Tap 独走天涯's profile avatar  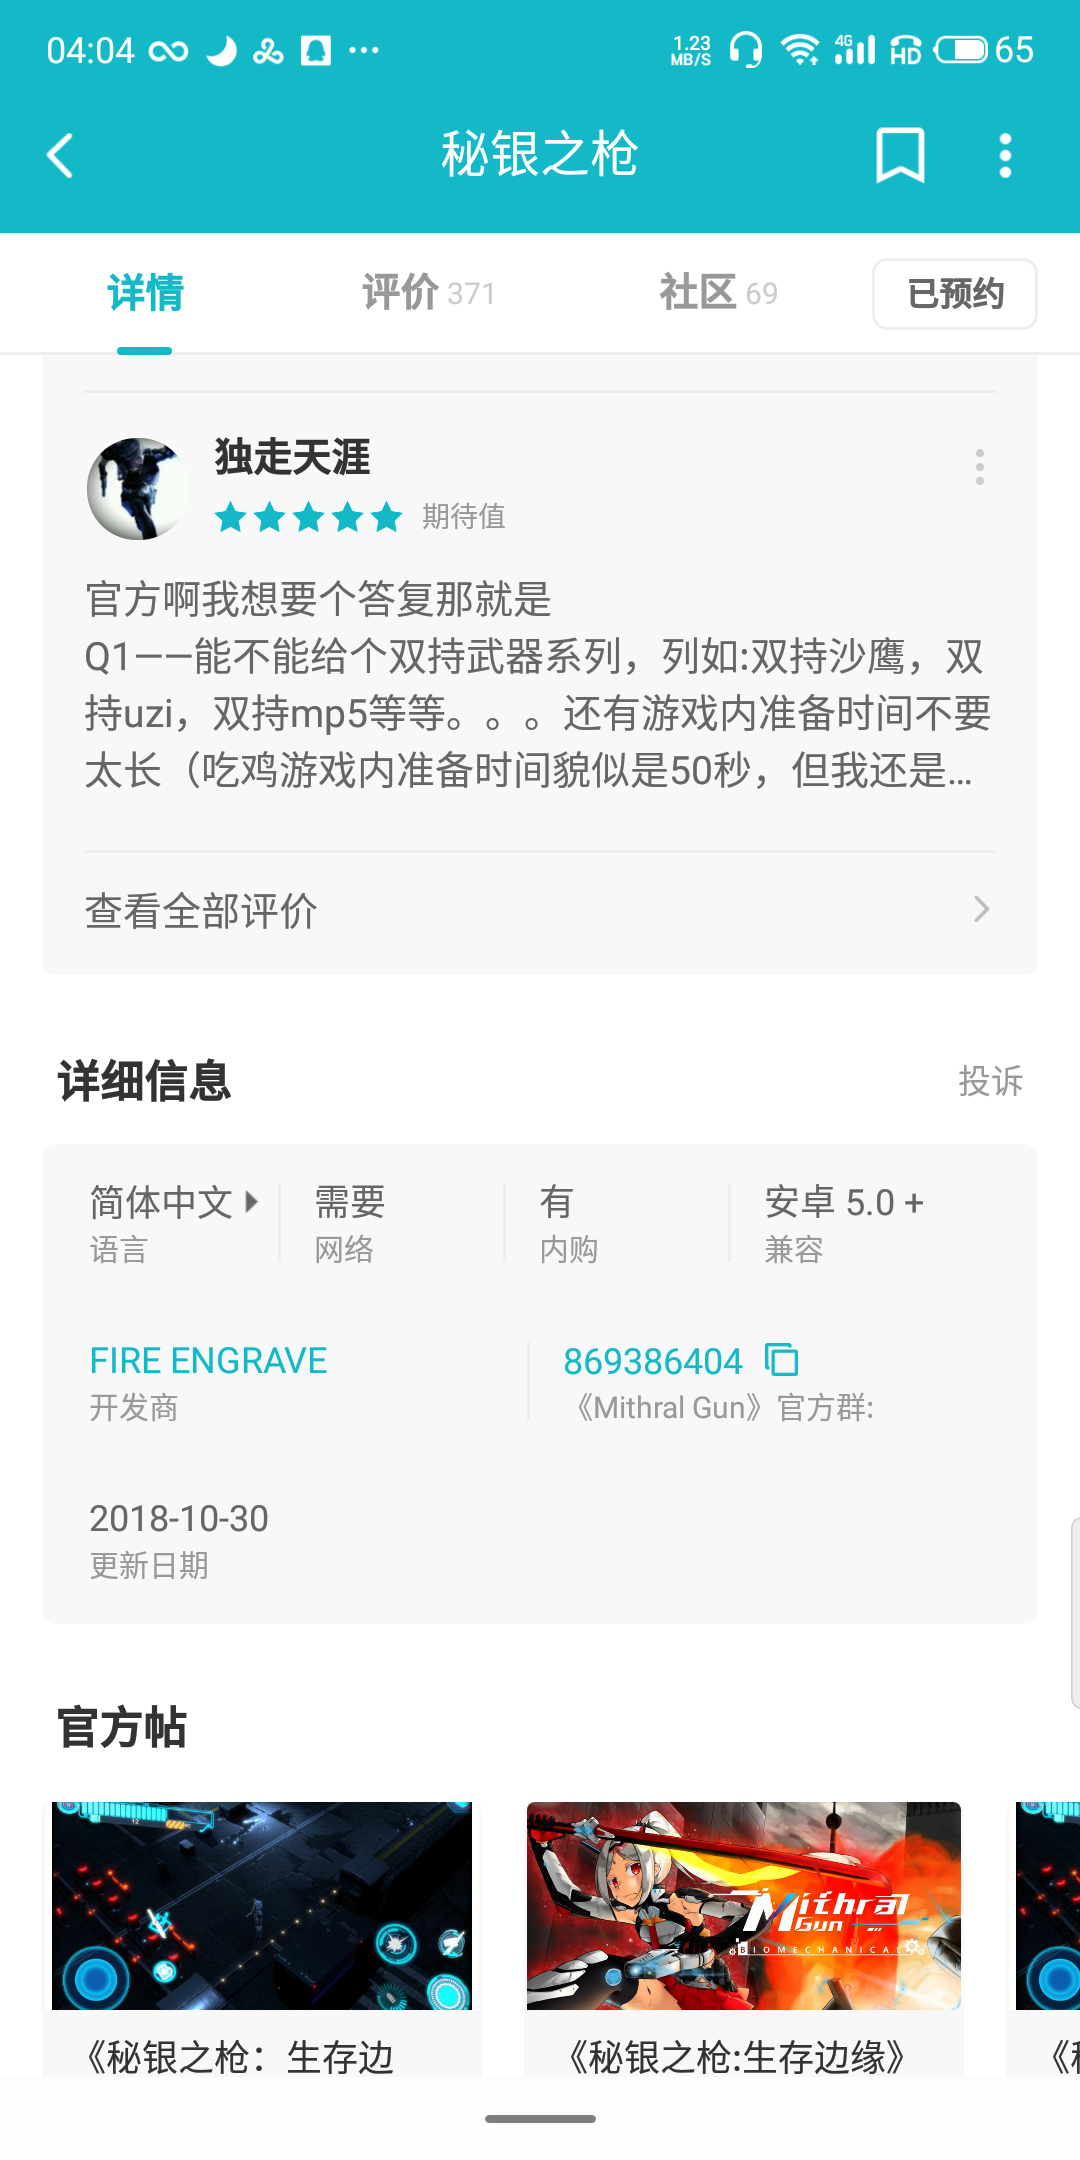pos(137,489)
